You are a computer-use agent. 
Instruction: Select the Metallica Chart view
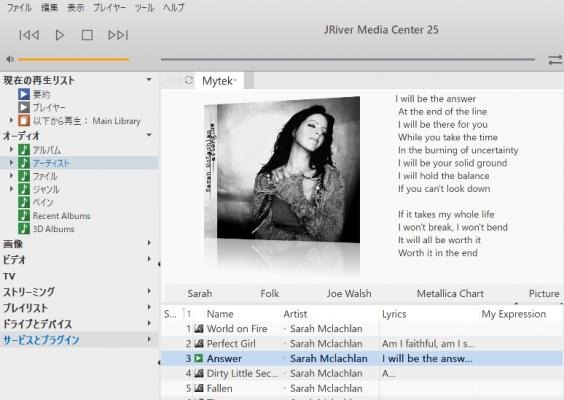(450, 294)
